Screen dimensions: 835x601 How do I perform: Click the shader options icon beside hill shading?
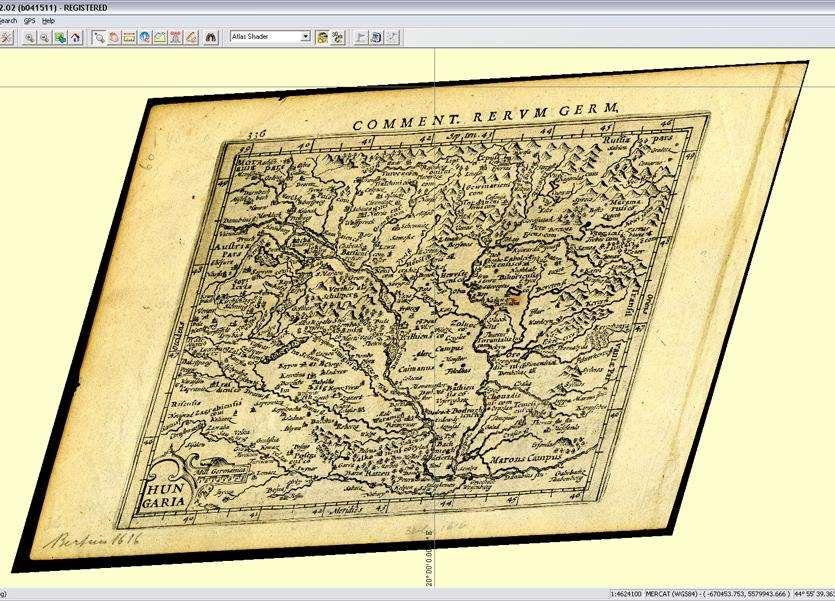pos(337,37)
